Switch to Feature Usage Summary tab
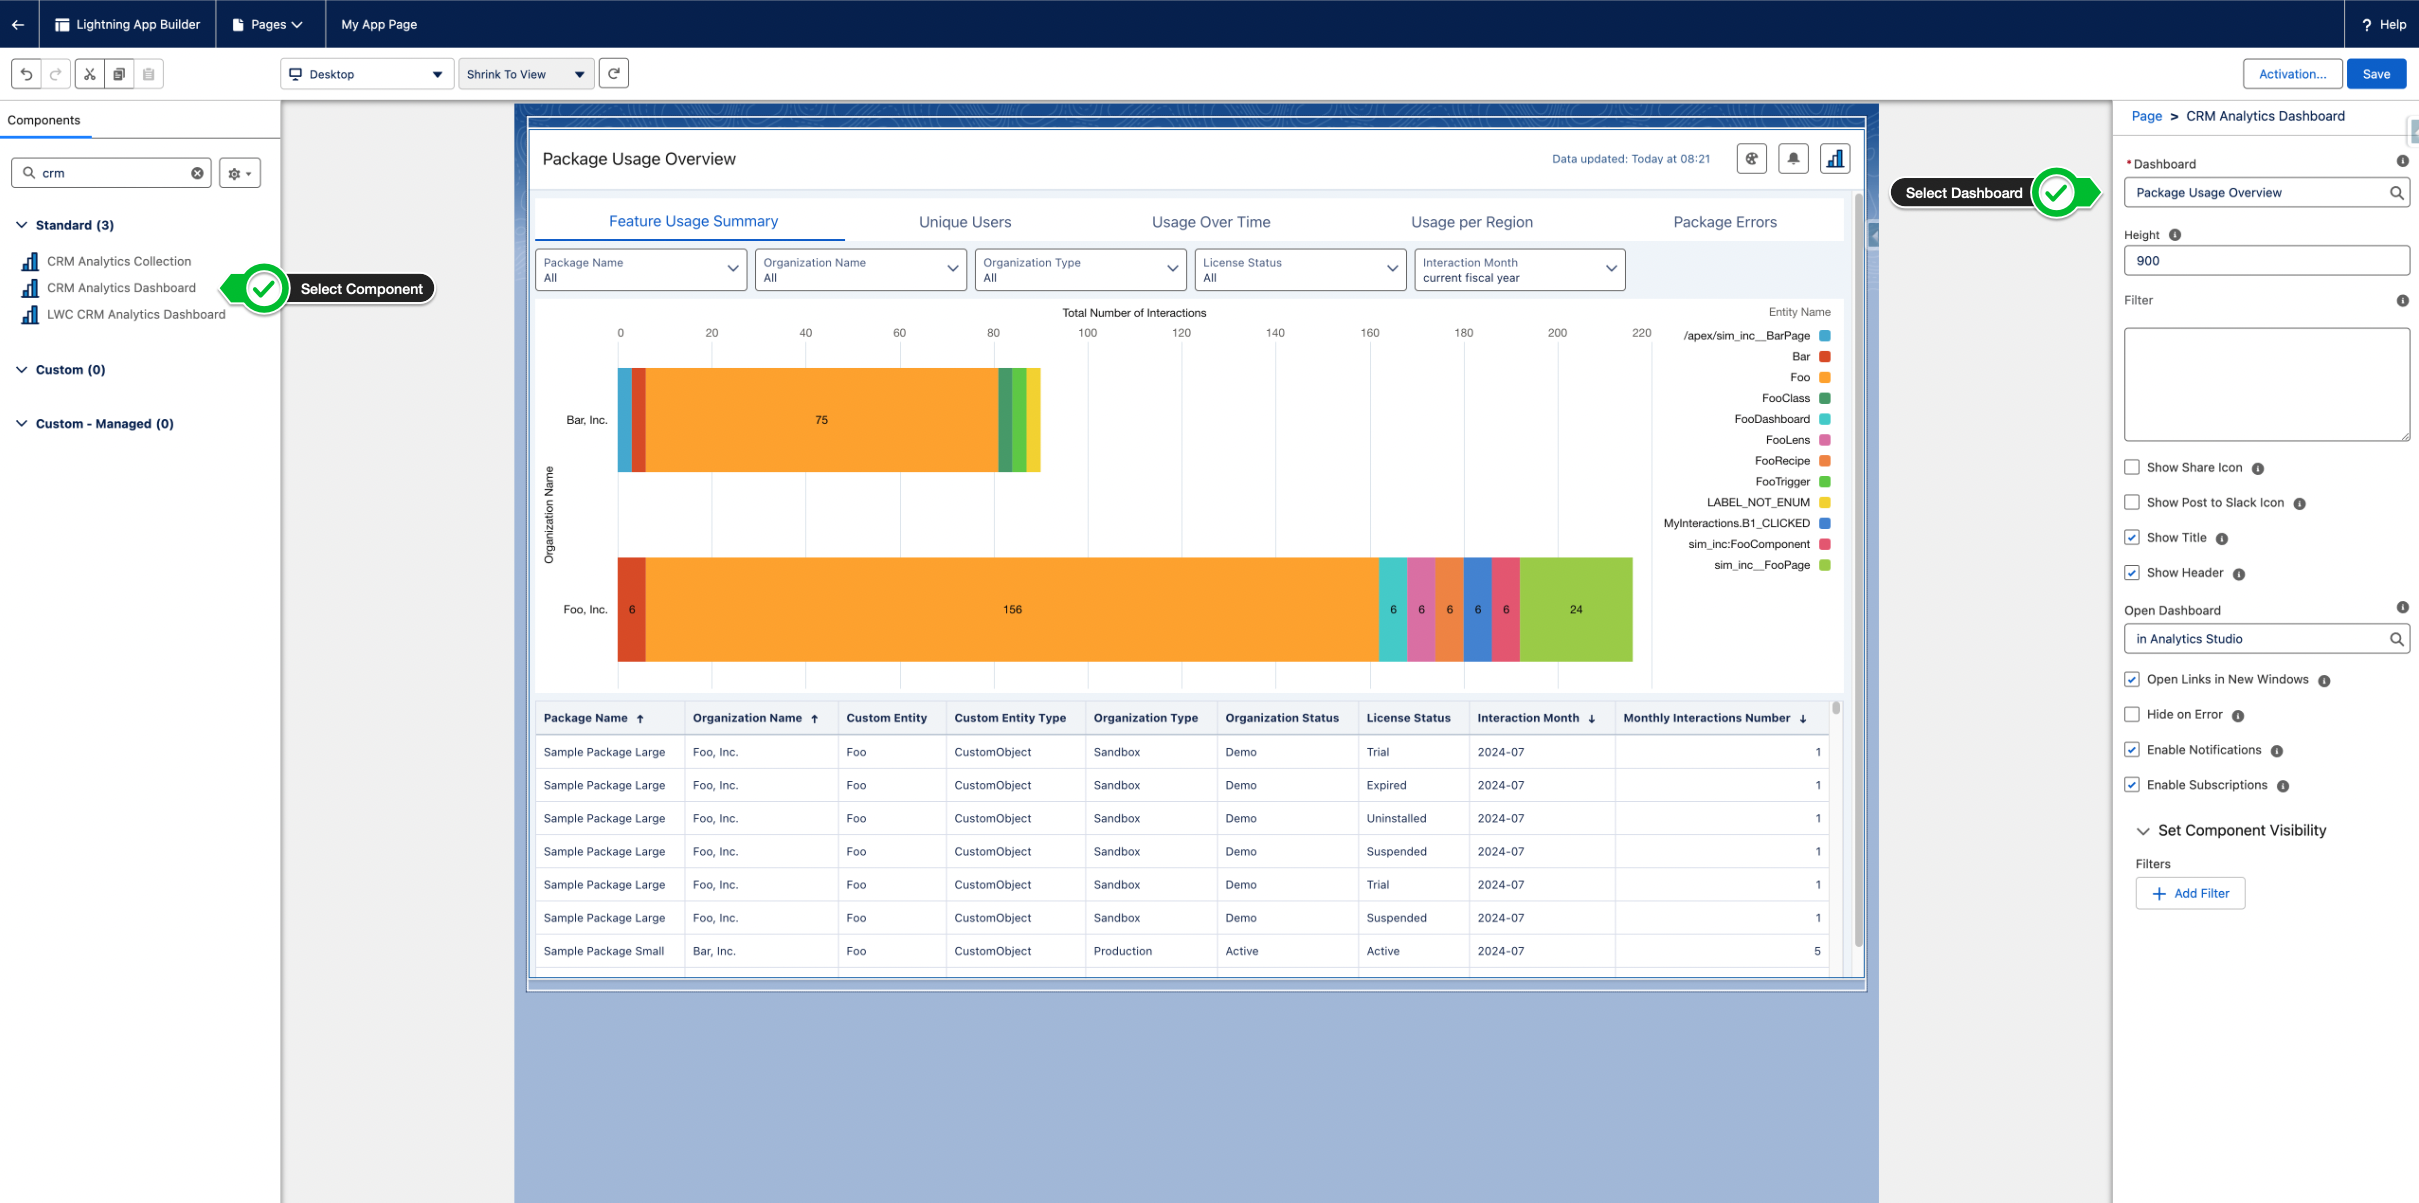Screen dimensions: 2419x1203 pyautogui.click(x=693, y=221)
